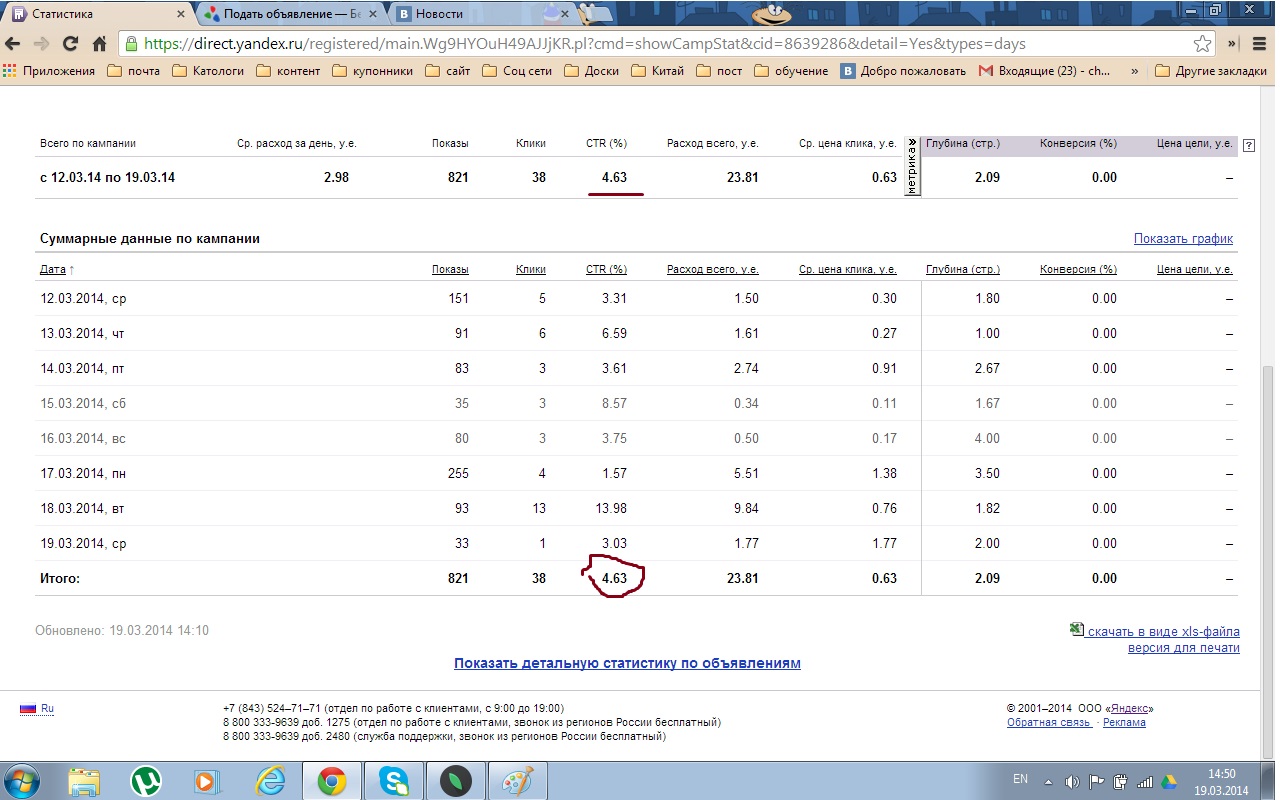Viewport: 1280px width, 800px height.
Task: Bookmark this page with the star icon
Action: pyautogui.click(x=1203, y=44)
